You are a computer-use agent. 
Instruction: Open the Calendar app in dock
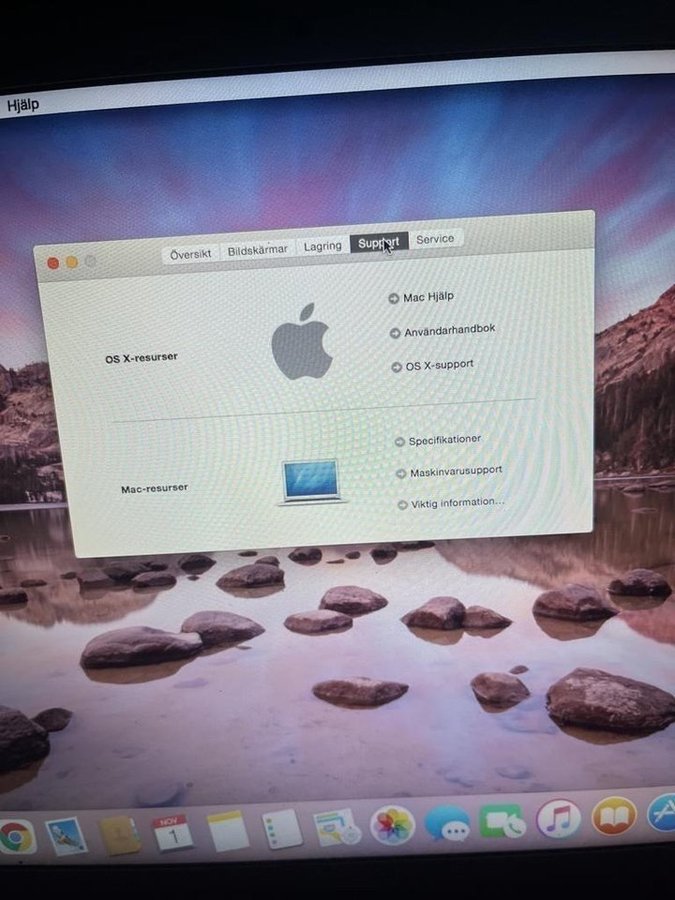(x=173, y=832)
